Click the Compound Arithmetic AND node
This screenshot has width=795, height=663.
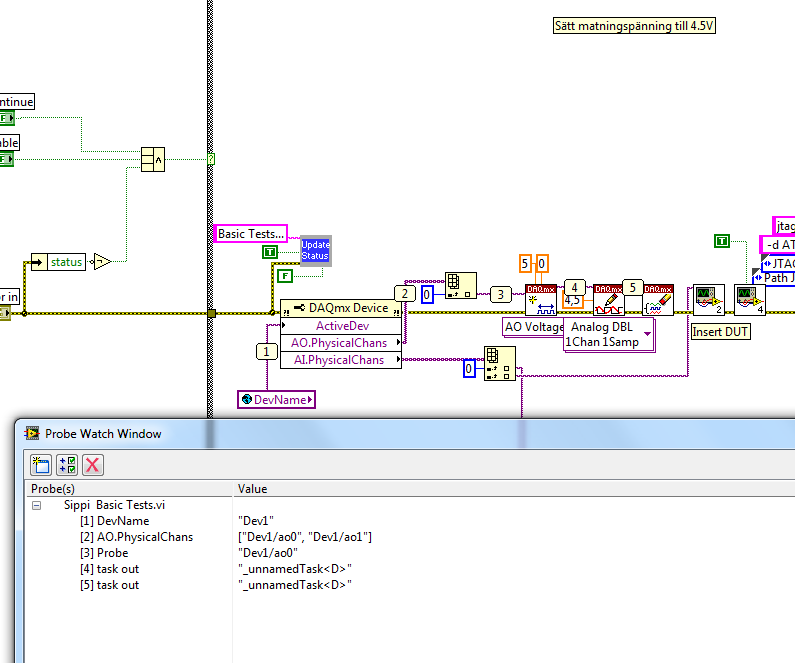(x=153, y=160)
